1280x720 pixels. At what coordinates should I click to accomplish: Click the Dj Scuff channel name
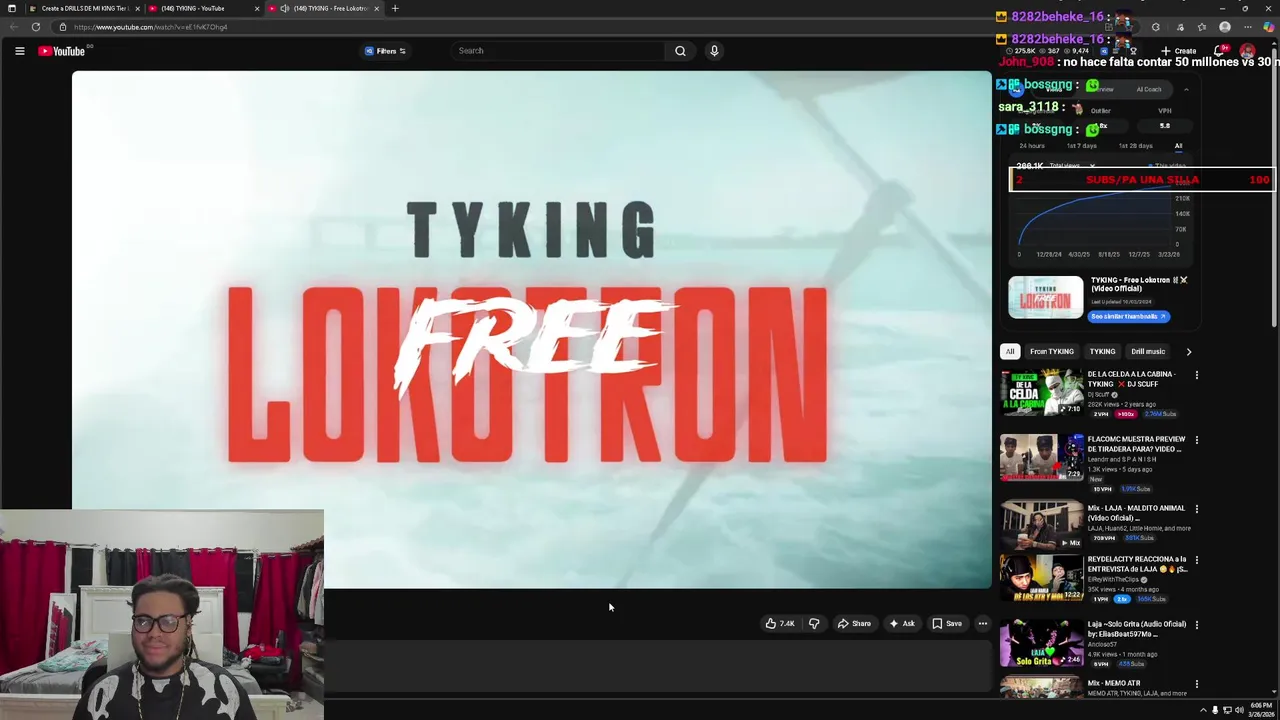click(1099, 395)
